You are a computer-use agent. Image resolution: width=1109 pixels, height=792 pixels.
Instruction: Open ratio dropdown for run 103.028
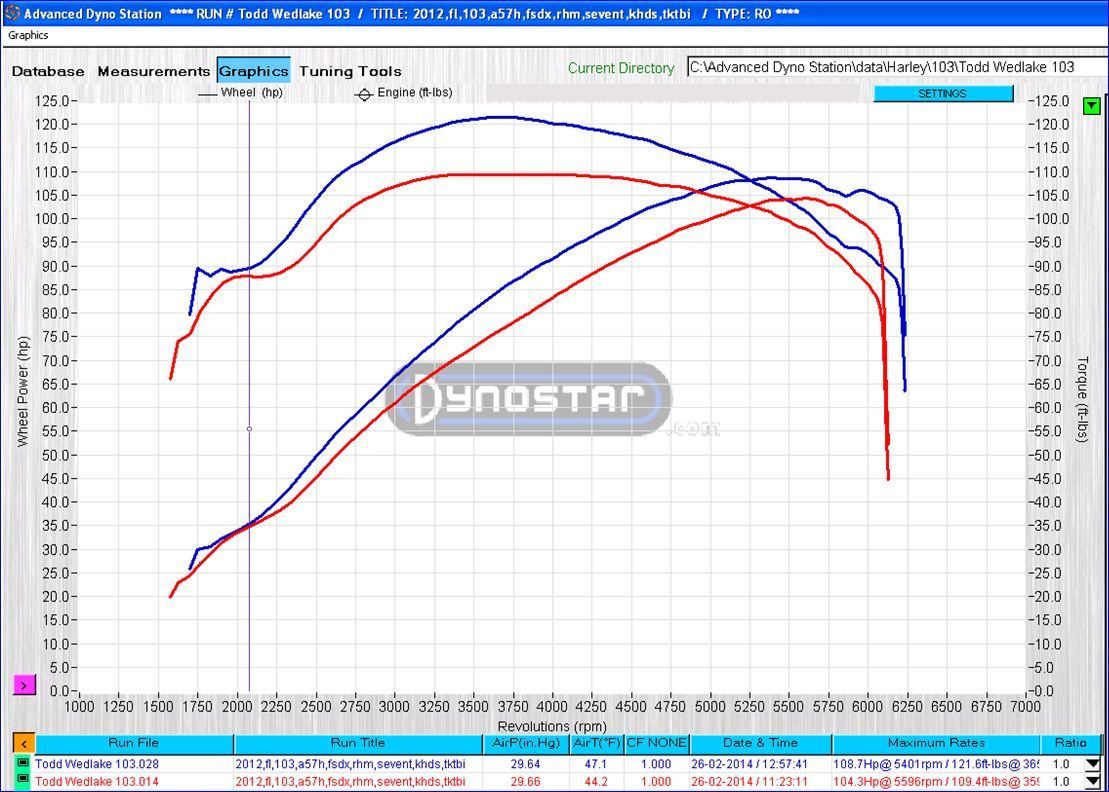[1092, 765]
